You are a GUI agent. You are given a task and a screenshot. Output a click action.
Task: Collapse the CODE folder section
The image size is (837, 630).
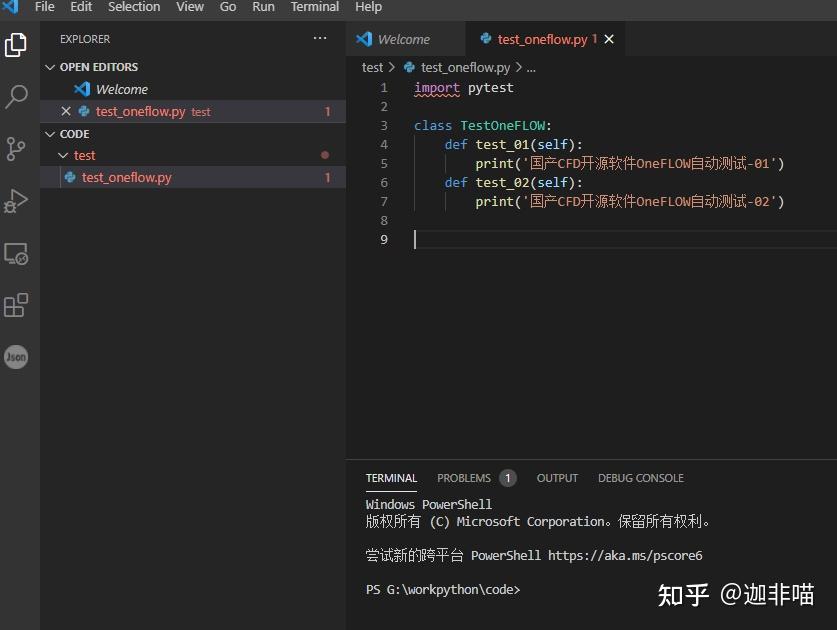click(50, 133)
